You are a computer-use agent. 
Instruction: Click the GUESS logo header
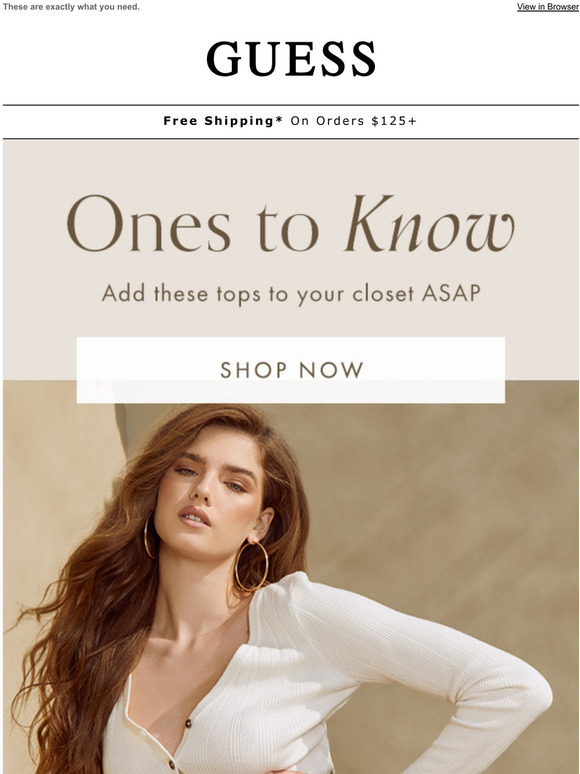291,59
